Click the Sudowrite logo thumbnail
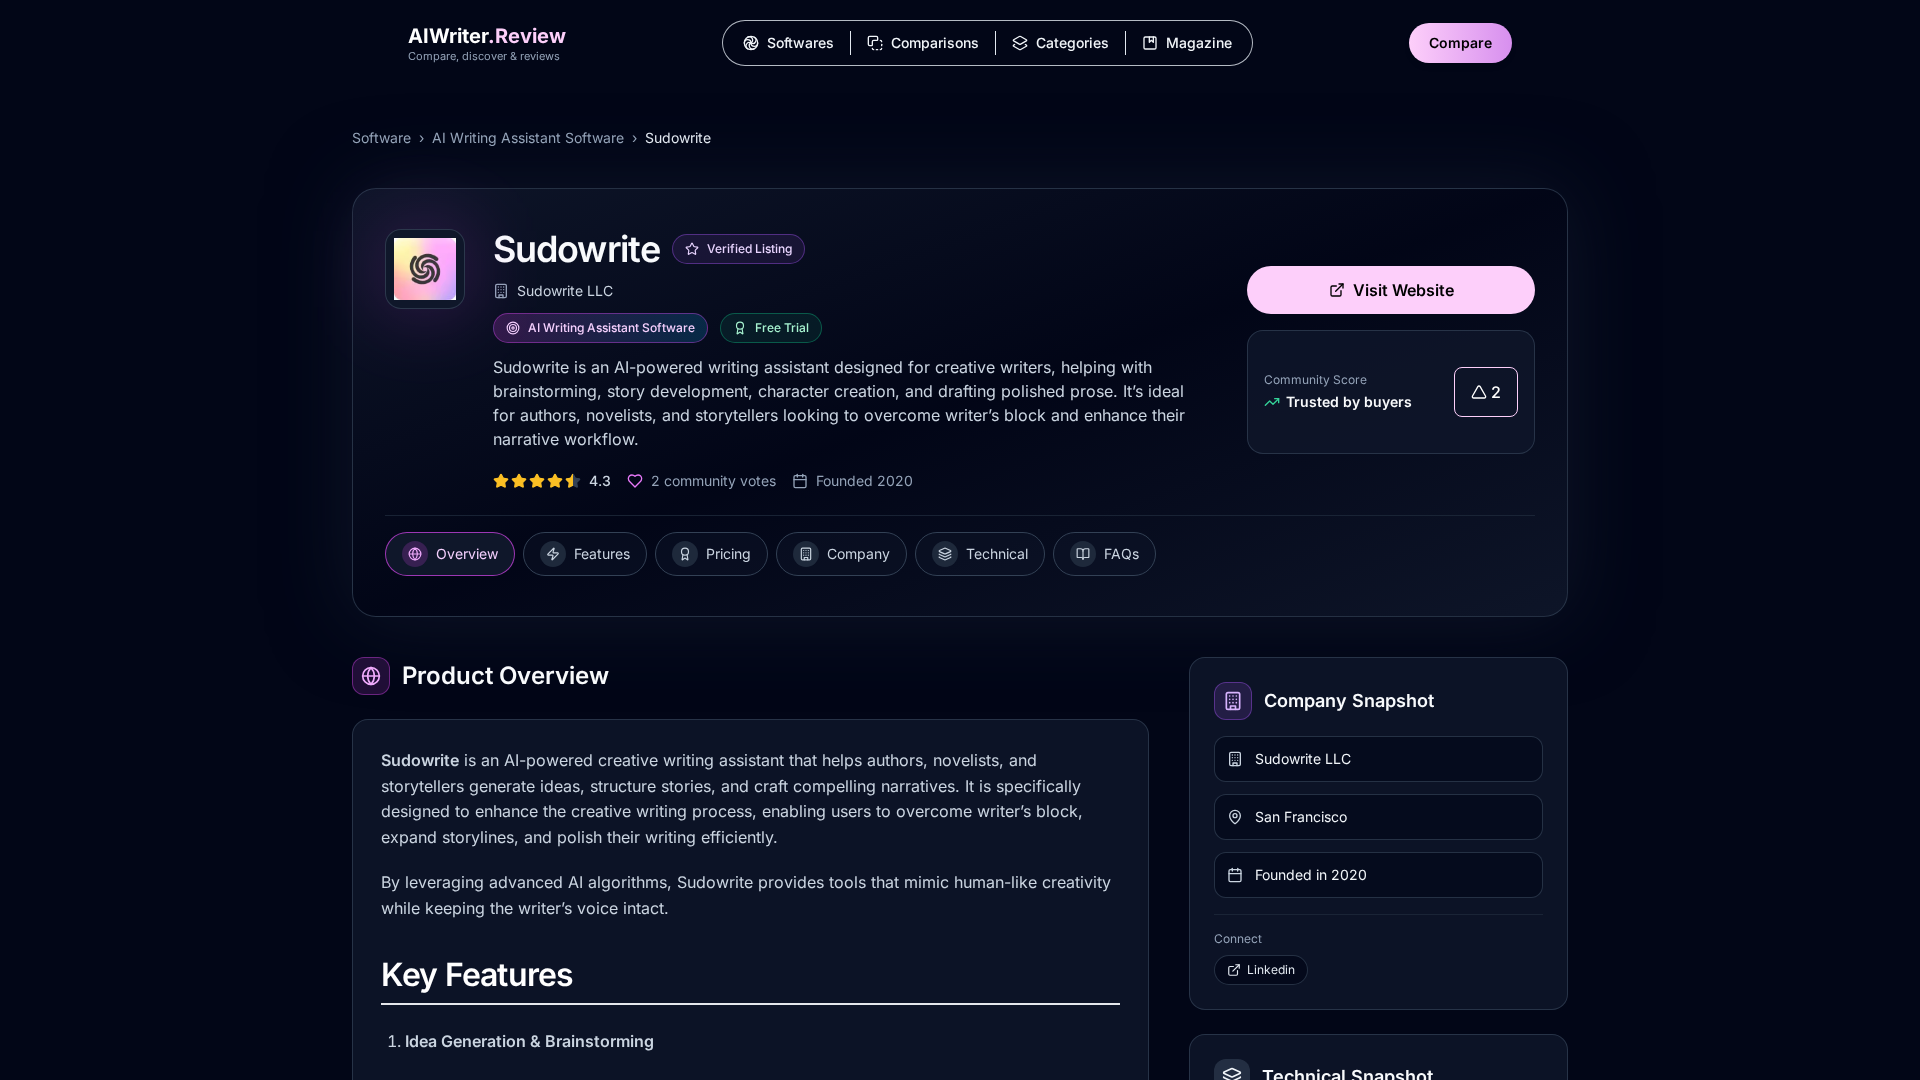This screenshot has width=1920, height=1080. (425, 269)
